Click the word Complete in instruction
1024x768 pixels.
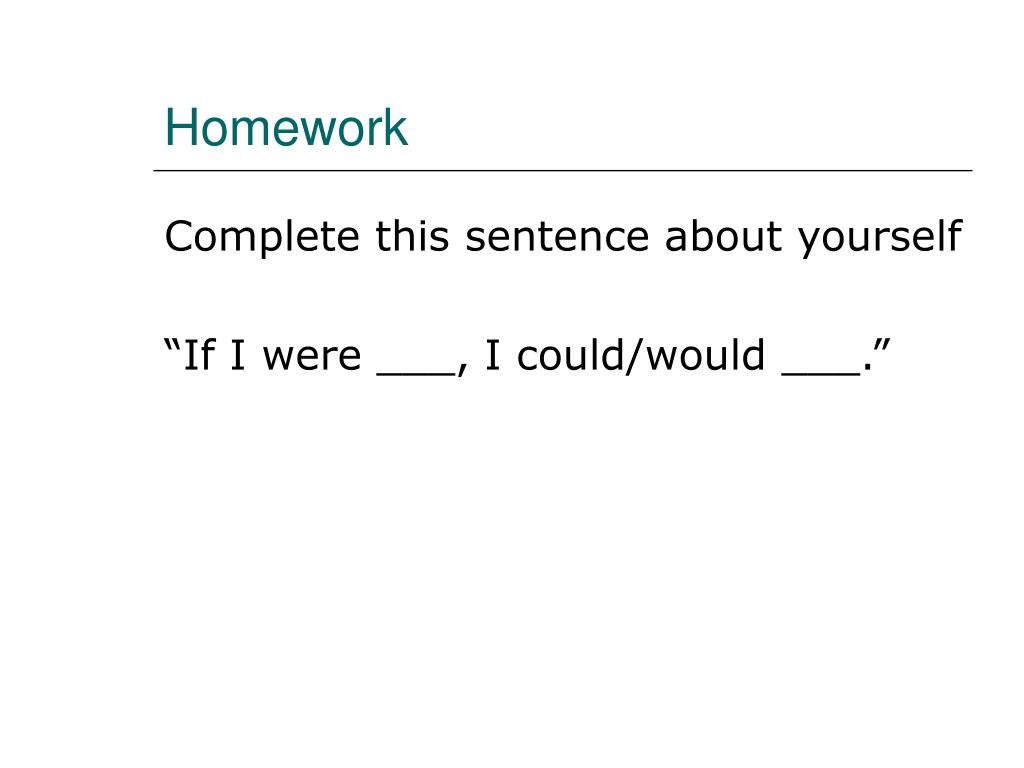[262, 237]
